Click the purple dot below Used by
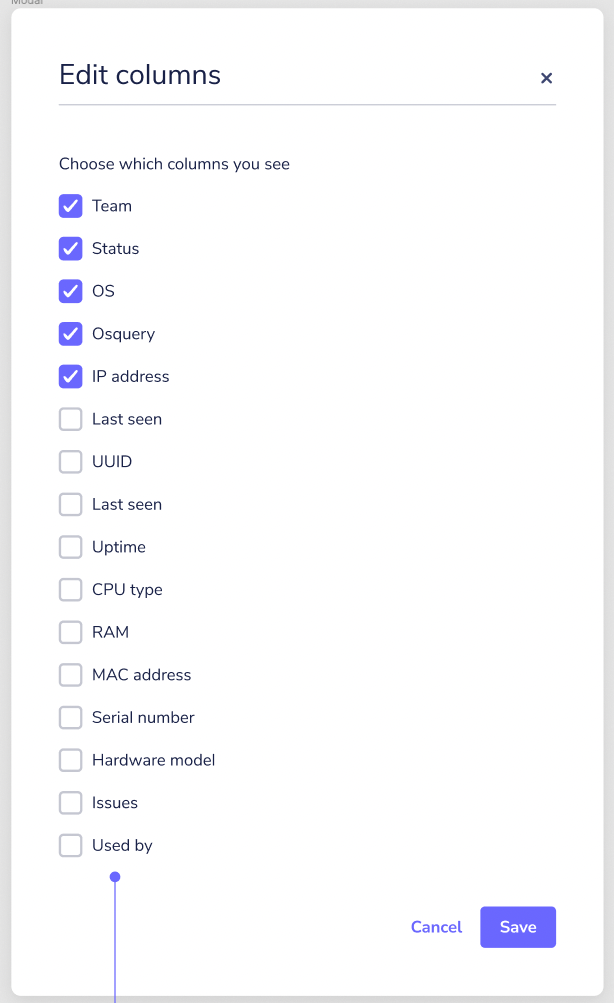 pyautogui.click(x=115, y=876)
